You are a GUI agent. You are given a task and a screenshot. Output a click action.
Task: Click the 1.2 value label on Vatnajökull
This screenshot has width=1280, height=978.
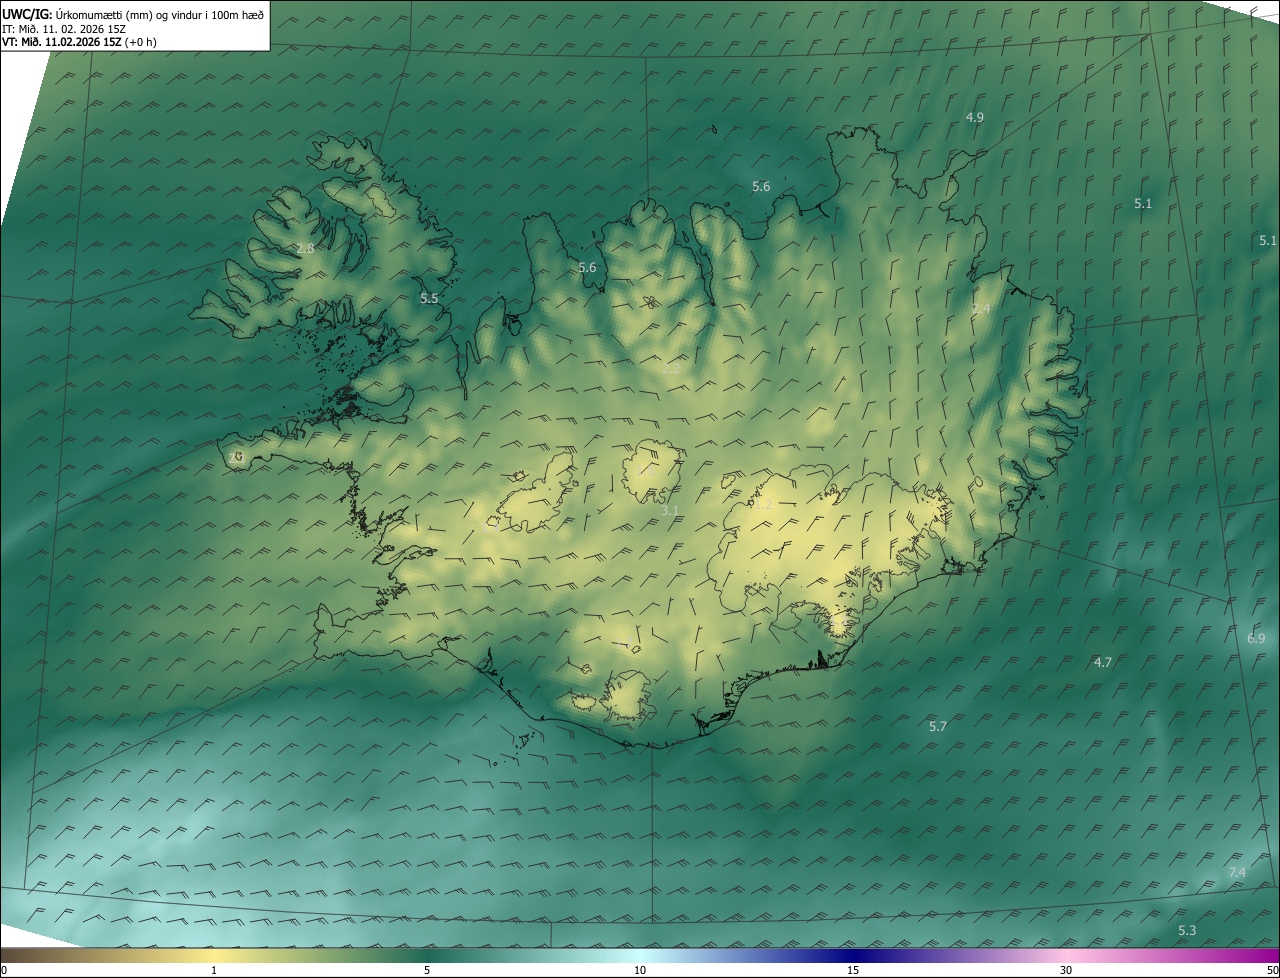click(x=763, y=505)
